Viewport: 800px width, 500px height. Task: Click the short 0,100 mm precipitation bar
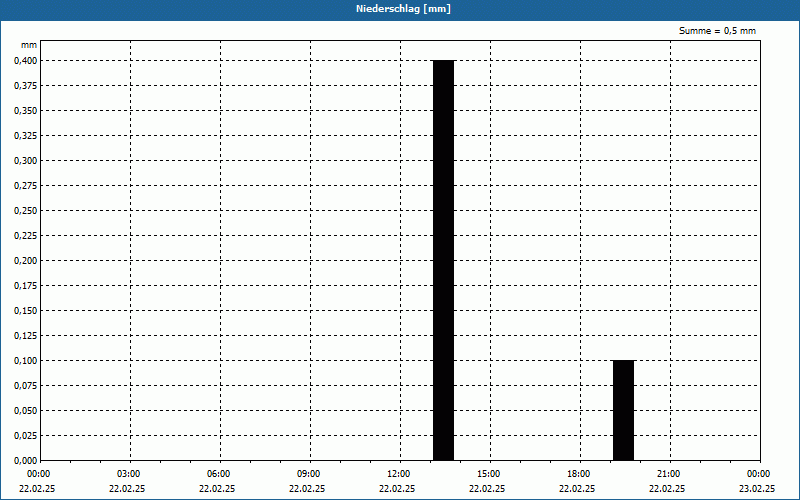tap(623, 410)
